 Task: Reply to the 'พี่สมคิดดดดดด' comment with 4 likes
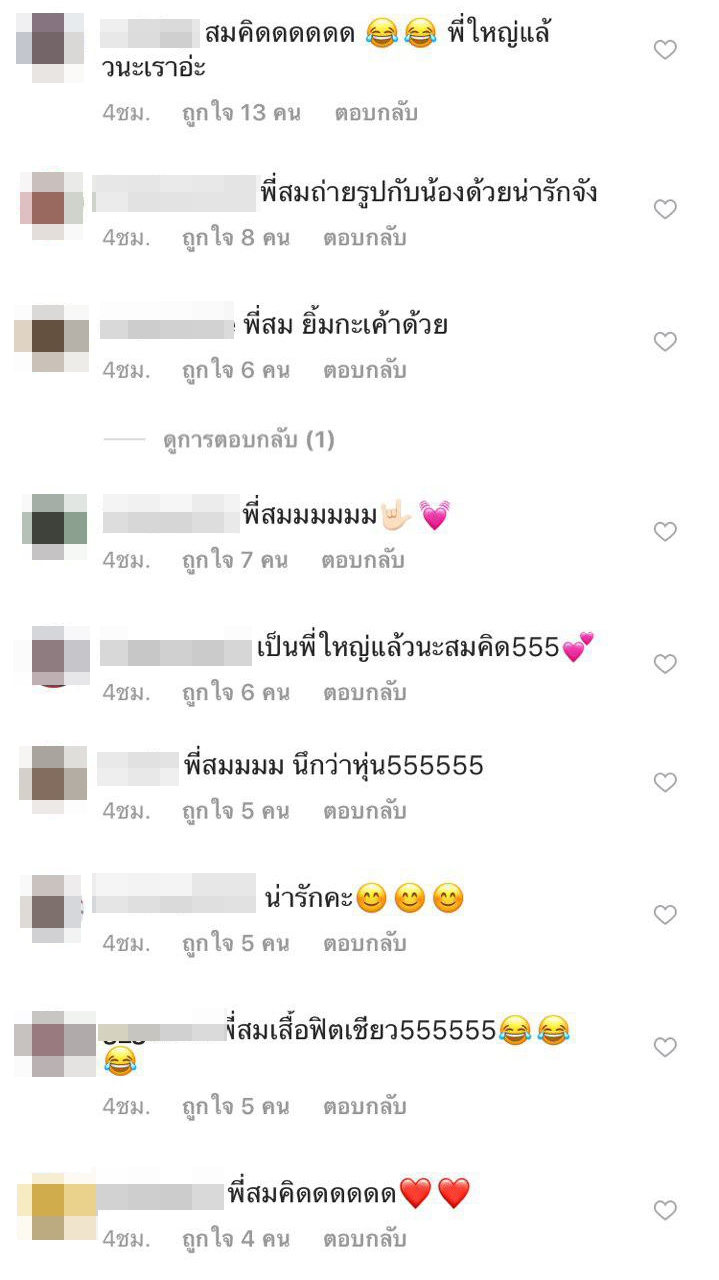[364, 1240]
